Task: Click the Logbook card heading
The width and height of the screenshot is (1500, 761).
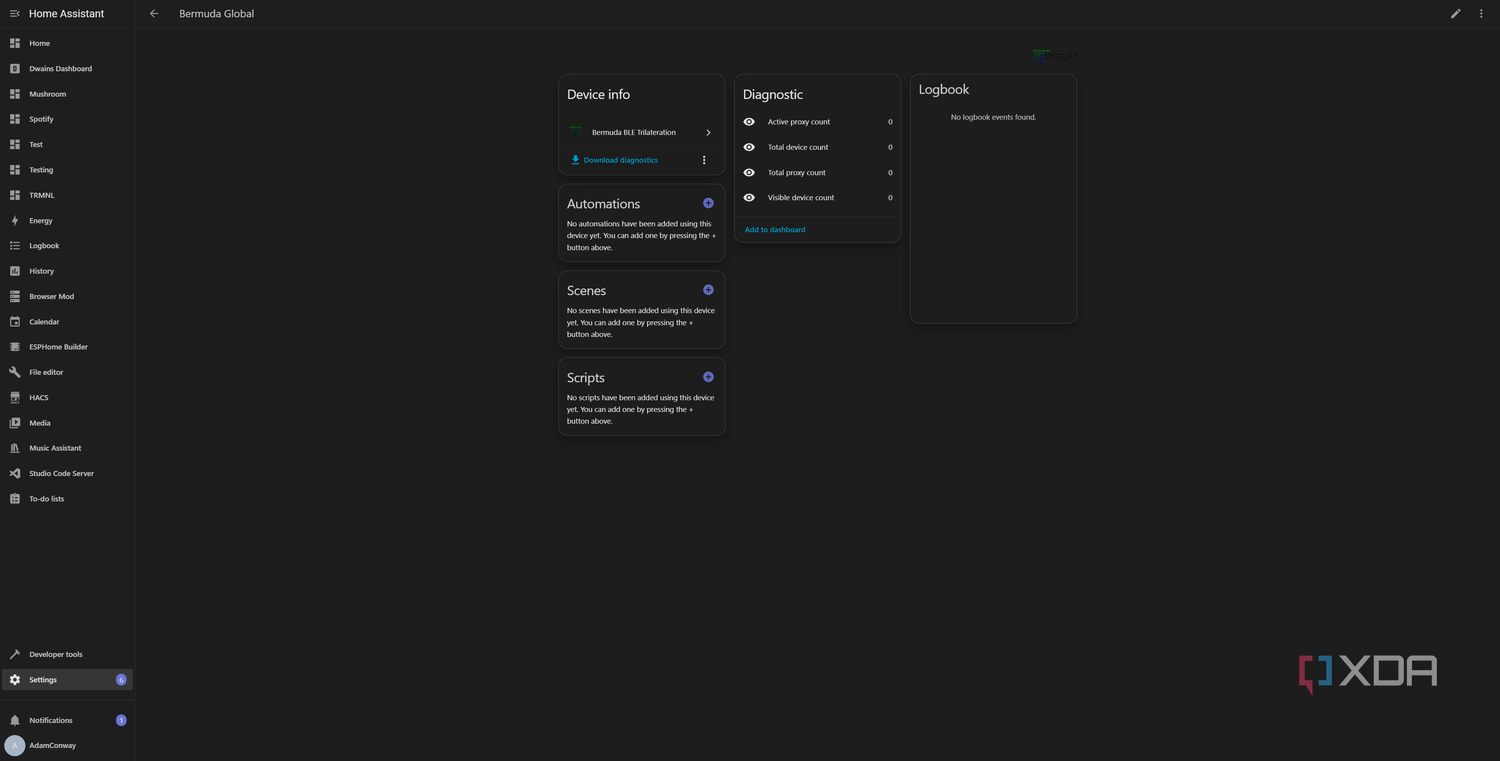Action: click(944, 89)
